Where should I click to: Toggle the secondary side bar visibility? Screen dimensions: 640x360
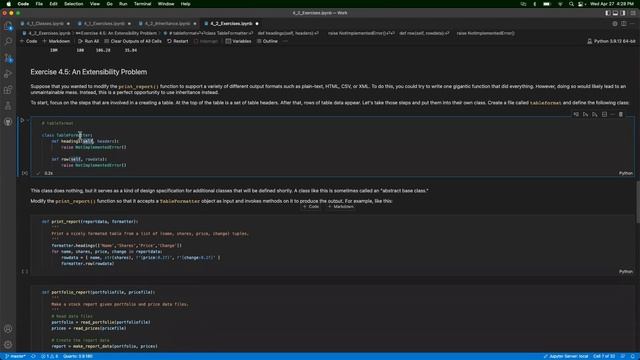coord(623,13)
